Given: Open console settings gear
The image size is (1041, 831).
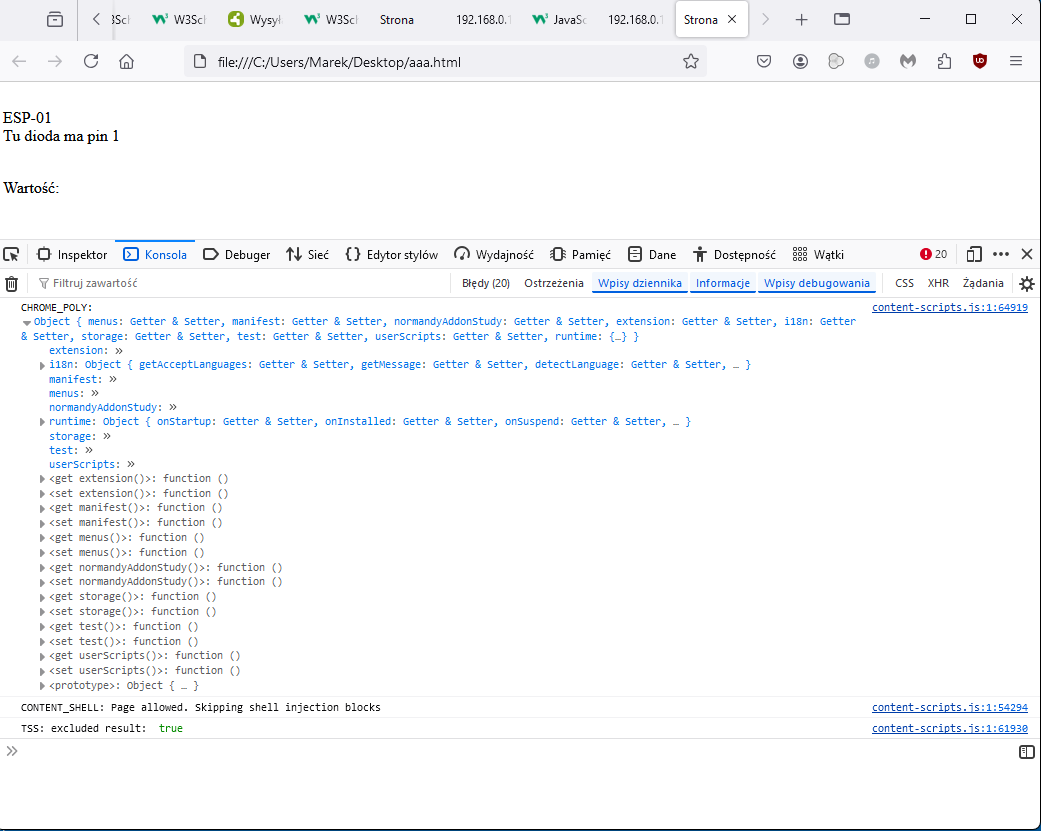Looking at the screenshot, I should (x=1026, y=283).
